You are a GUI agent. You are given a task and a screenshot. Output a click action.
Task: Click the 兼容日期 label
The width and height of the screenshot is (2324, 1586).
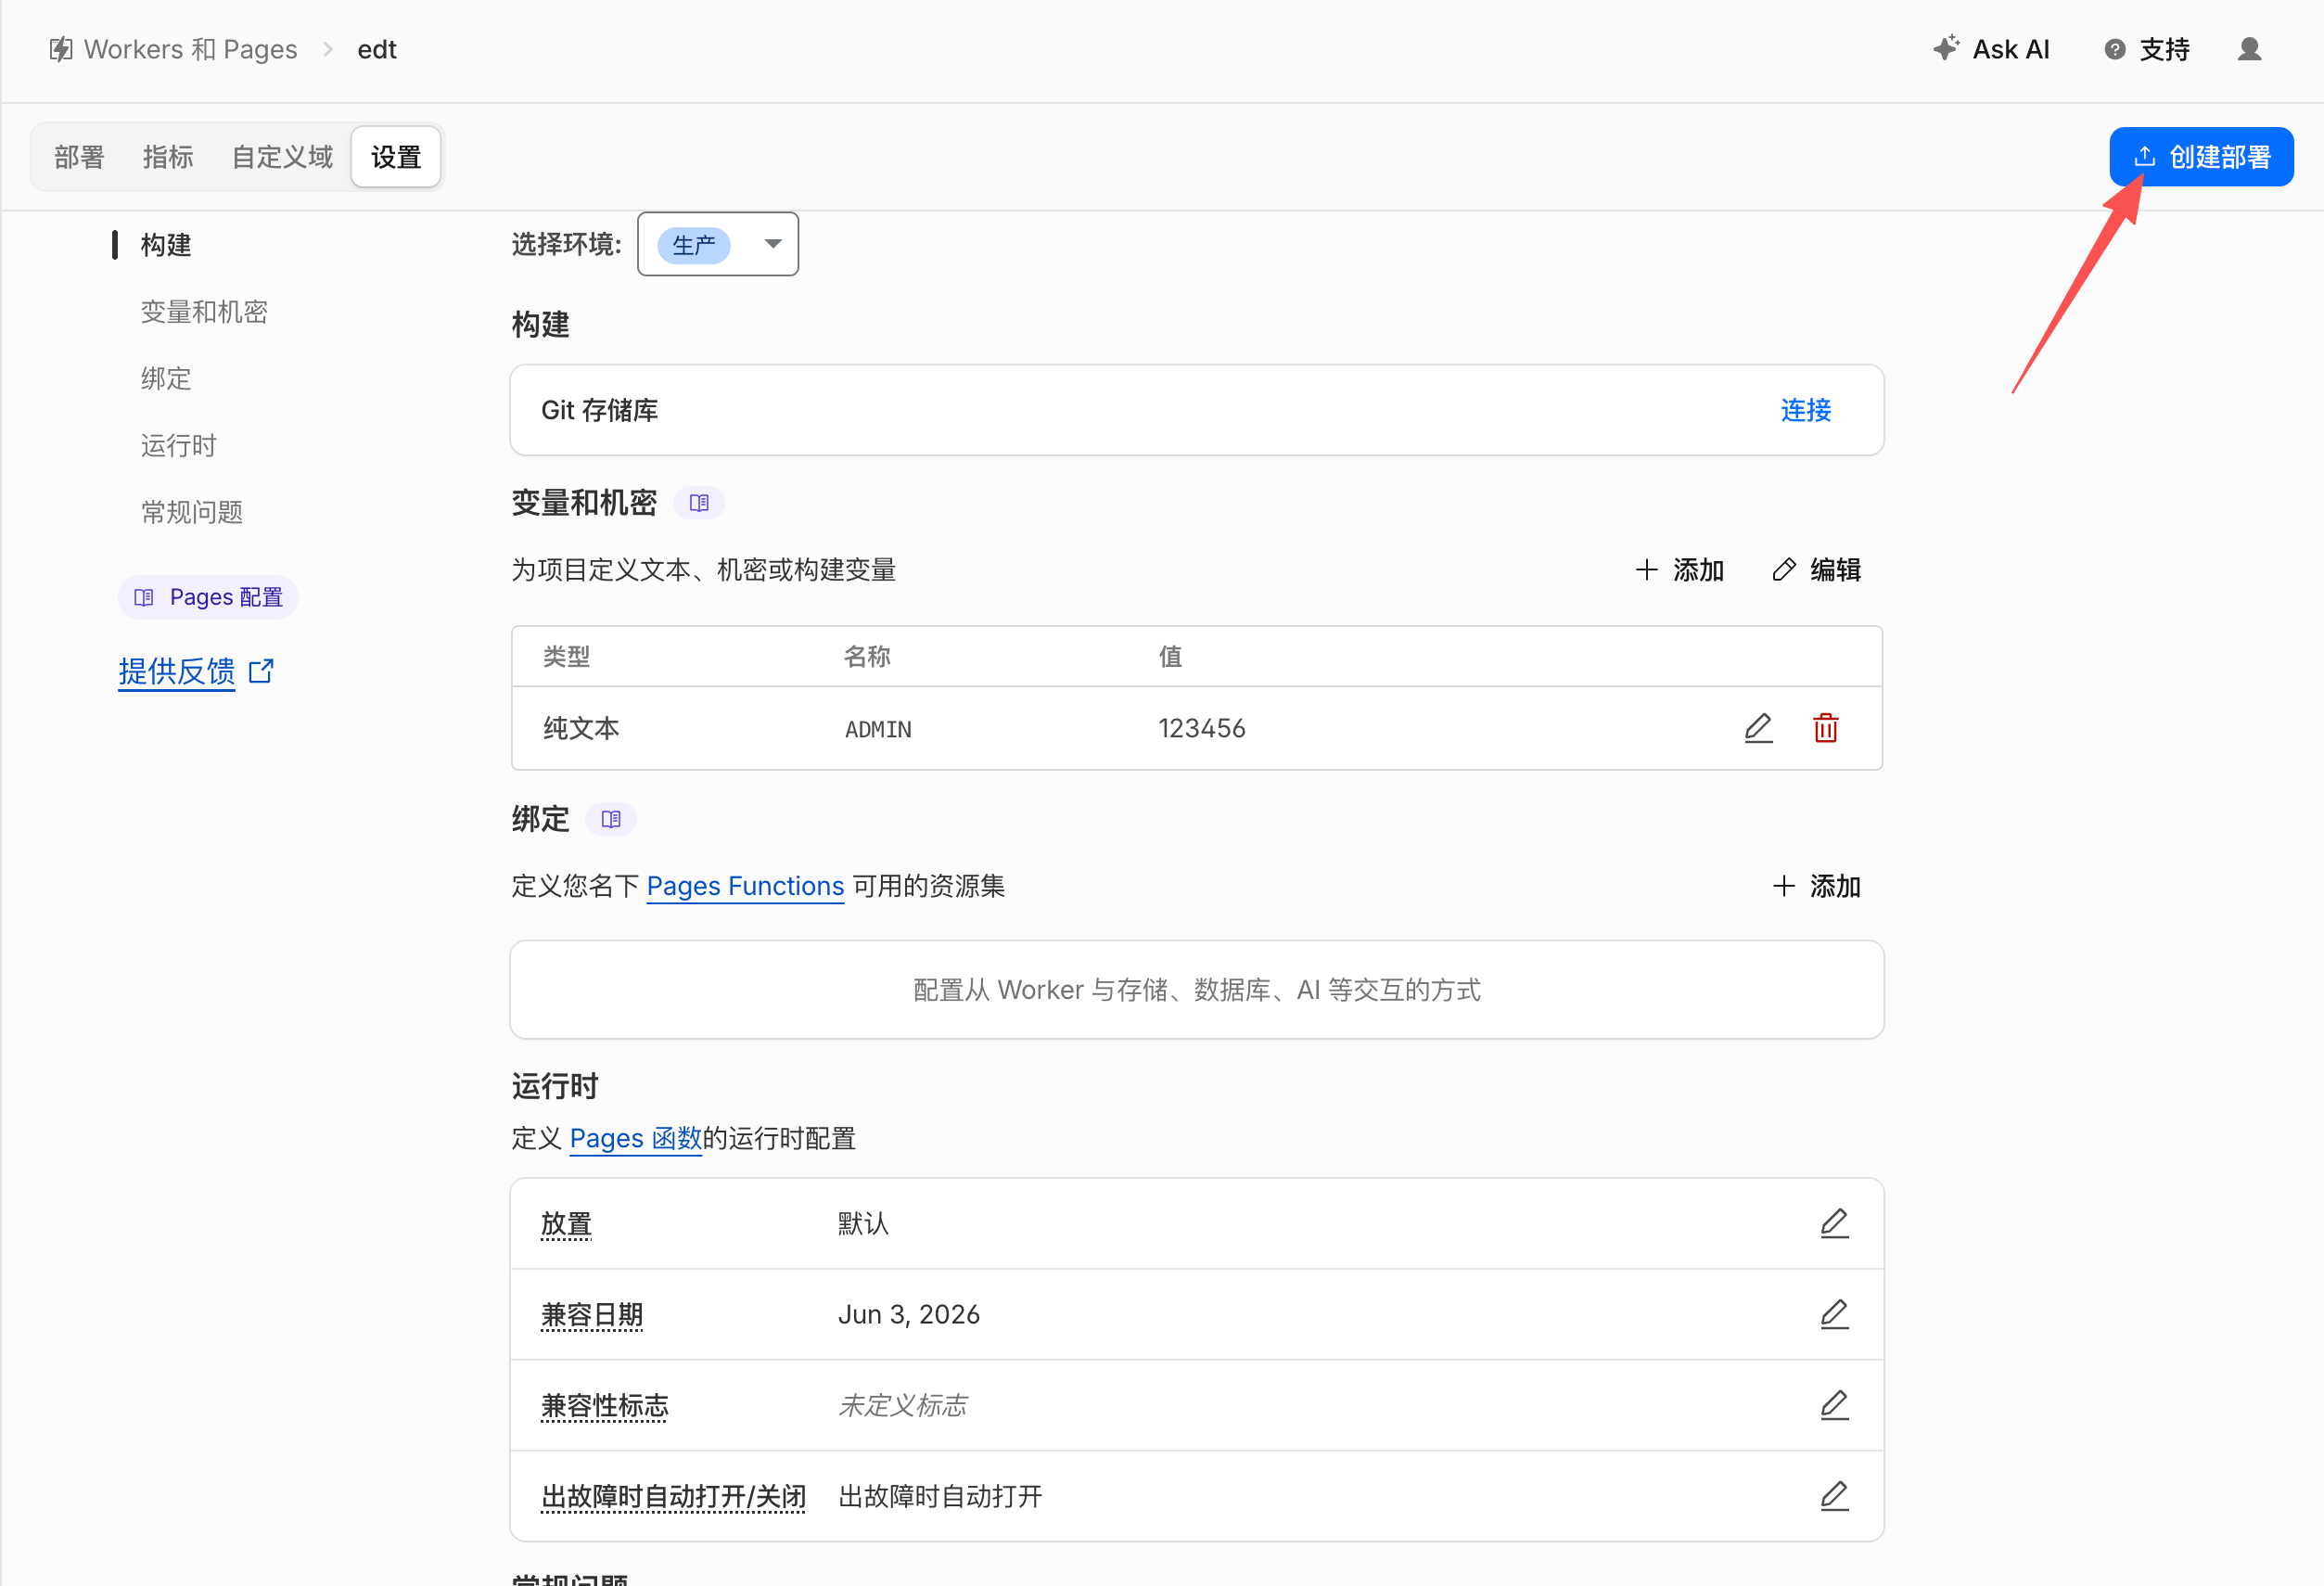(592, 1315)
